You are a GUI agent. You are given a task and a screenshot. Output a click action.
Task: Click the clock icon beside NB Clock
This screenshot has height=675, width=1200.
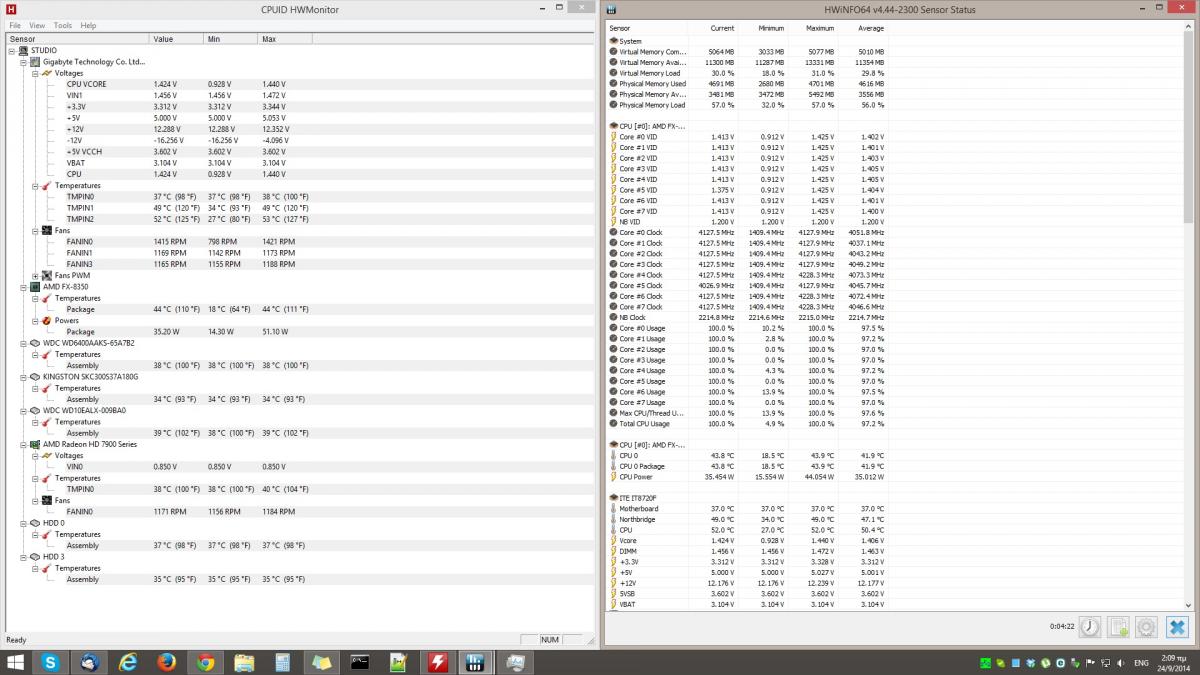(x=613, y=317)
